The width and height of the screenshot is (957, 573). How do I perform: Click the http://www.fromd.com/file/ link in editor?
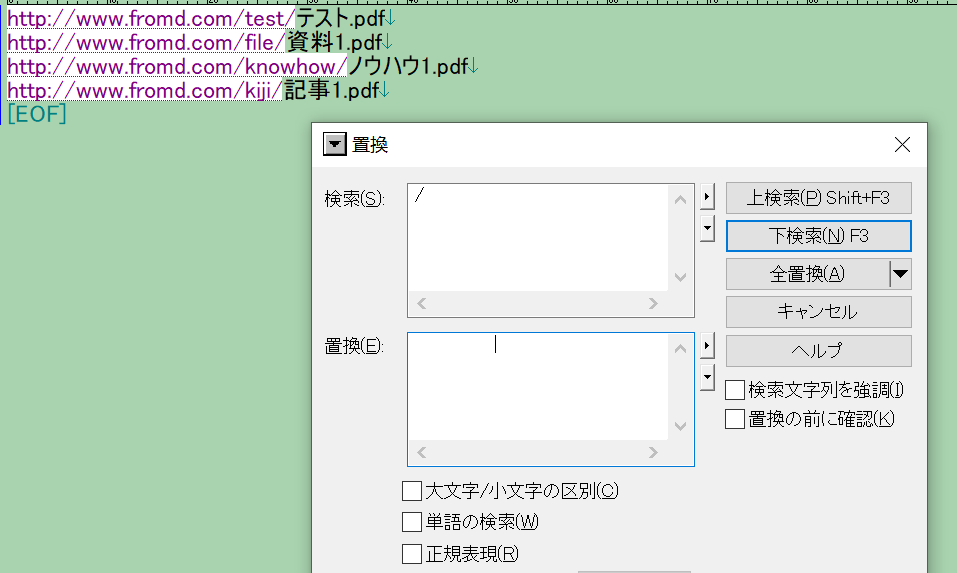pos(146,42)
